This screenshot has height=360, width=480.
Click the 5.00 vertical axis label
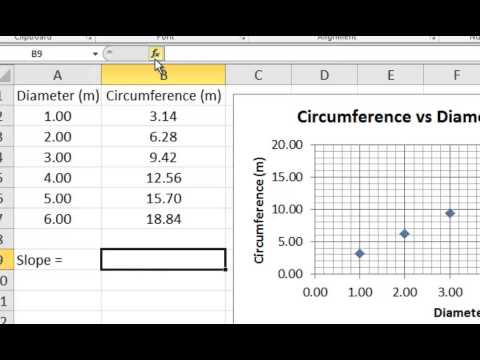290,242
